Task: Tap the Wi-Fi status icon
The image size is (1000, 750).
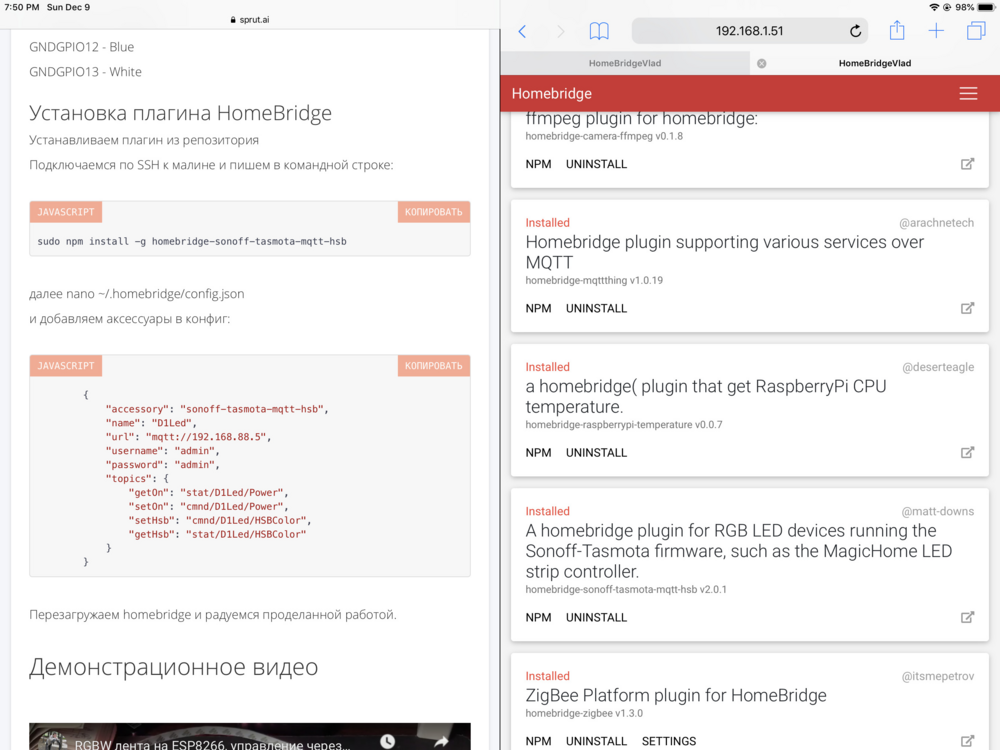Action: point(934,7)
